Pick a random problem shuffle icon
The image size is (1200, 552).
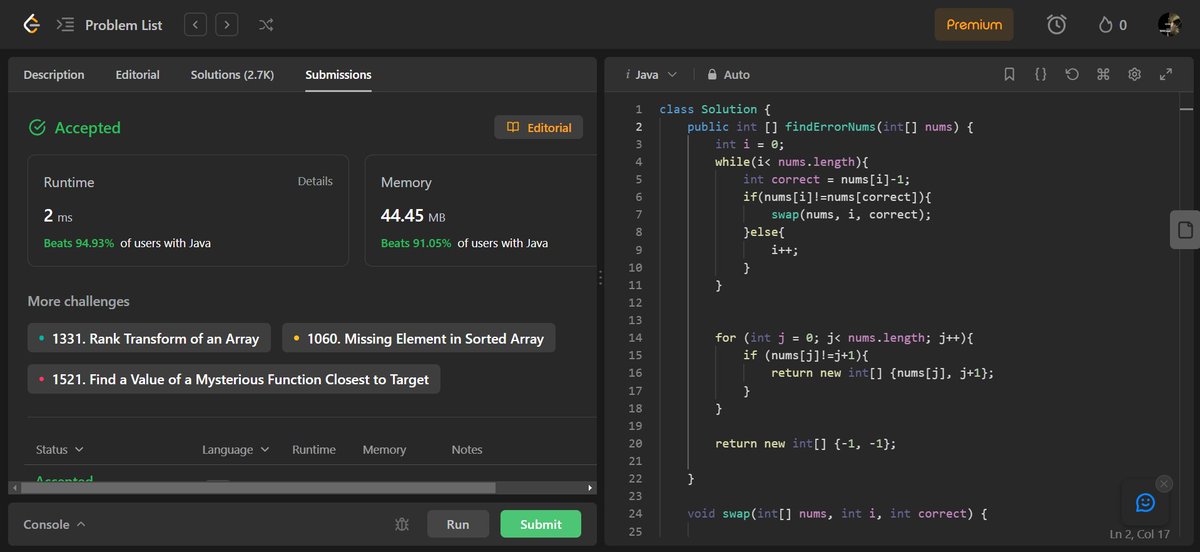pyautogui.click(x=266, y=25)
